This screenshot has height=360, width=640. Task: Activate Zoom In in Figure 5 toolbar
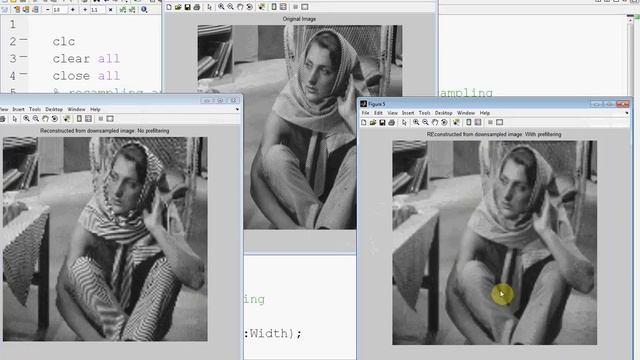pyautogui.click(x=416, y=122)
